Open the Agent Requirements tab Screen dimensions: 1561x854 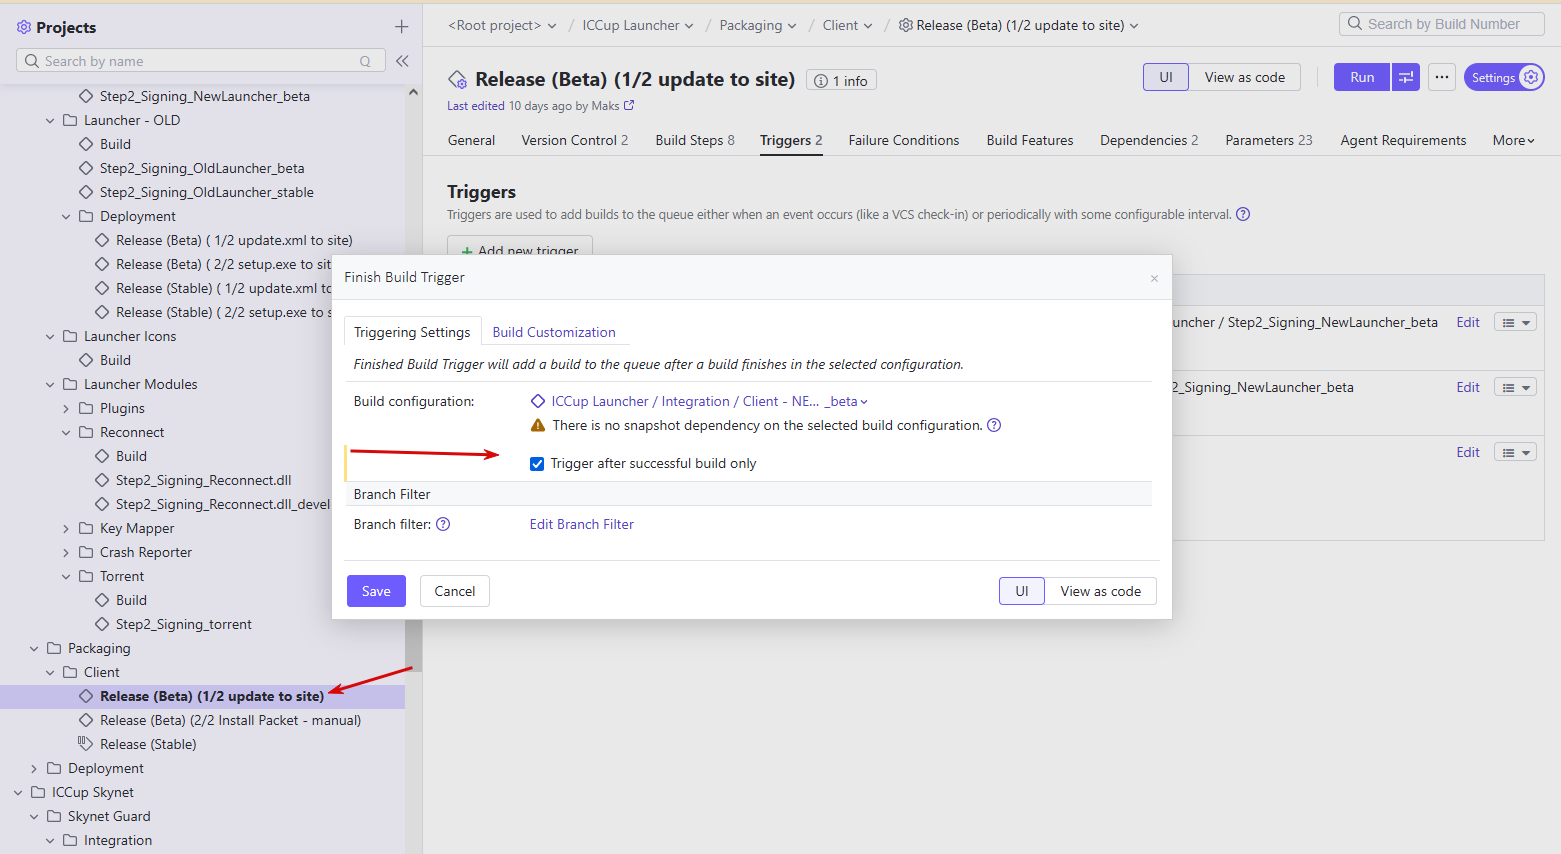tap(1403, 140)
